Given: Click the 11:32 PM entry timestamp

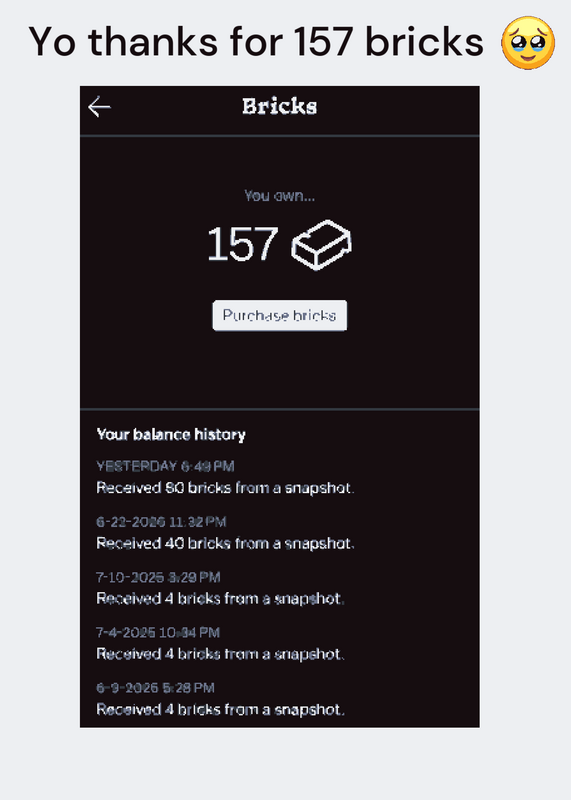Looking at the screenshot, I should click(x=161, y=521).
